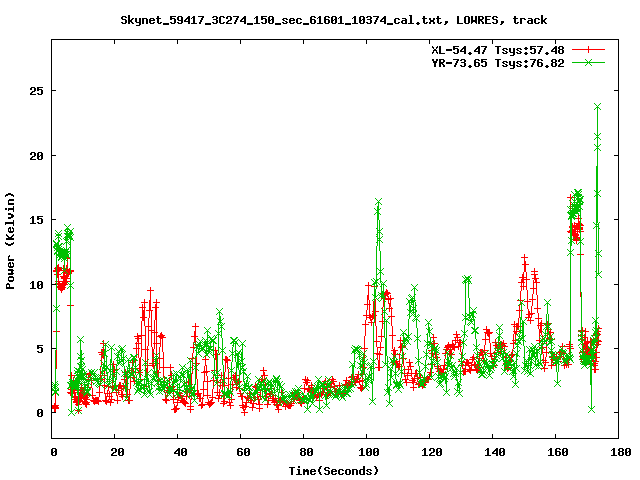Click the y-axis tick label 25
640x480 pixels.
pos(36,91)
